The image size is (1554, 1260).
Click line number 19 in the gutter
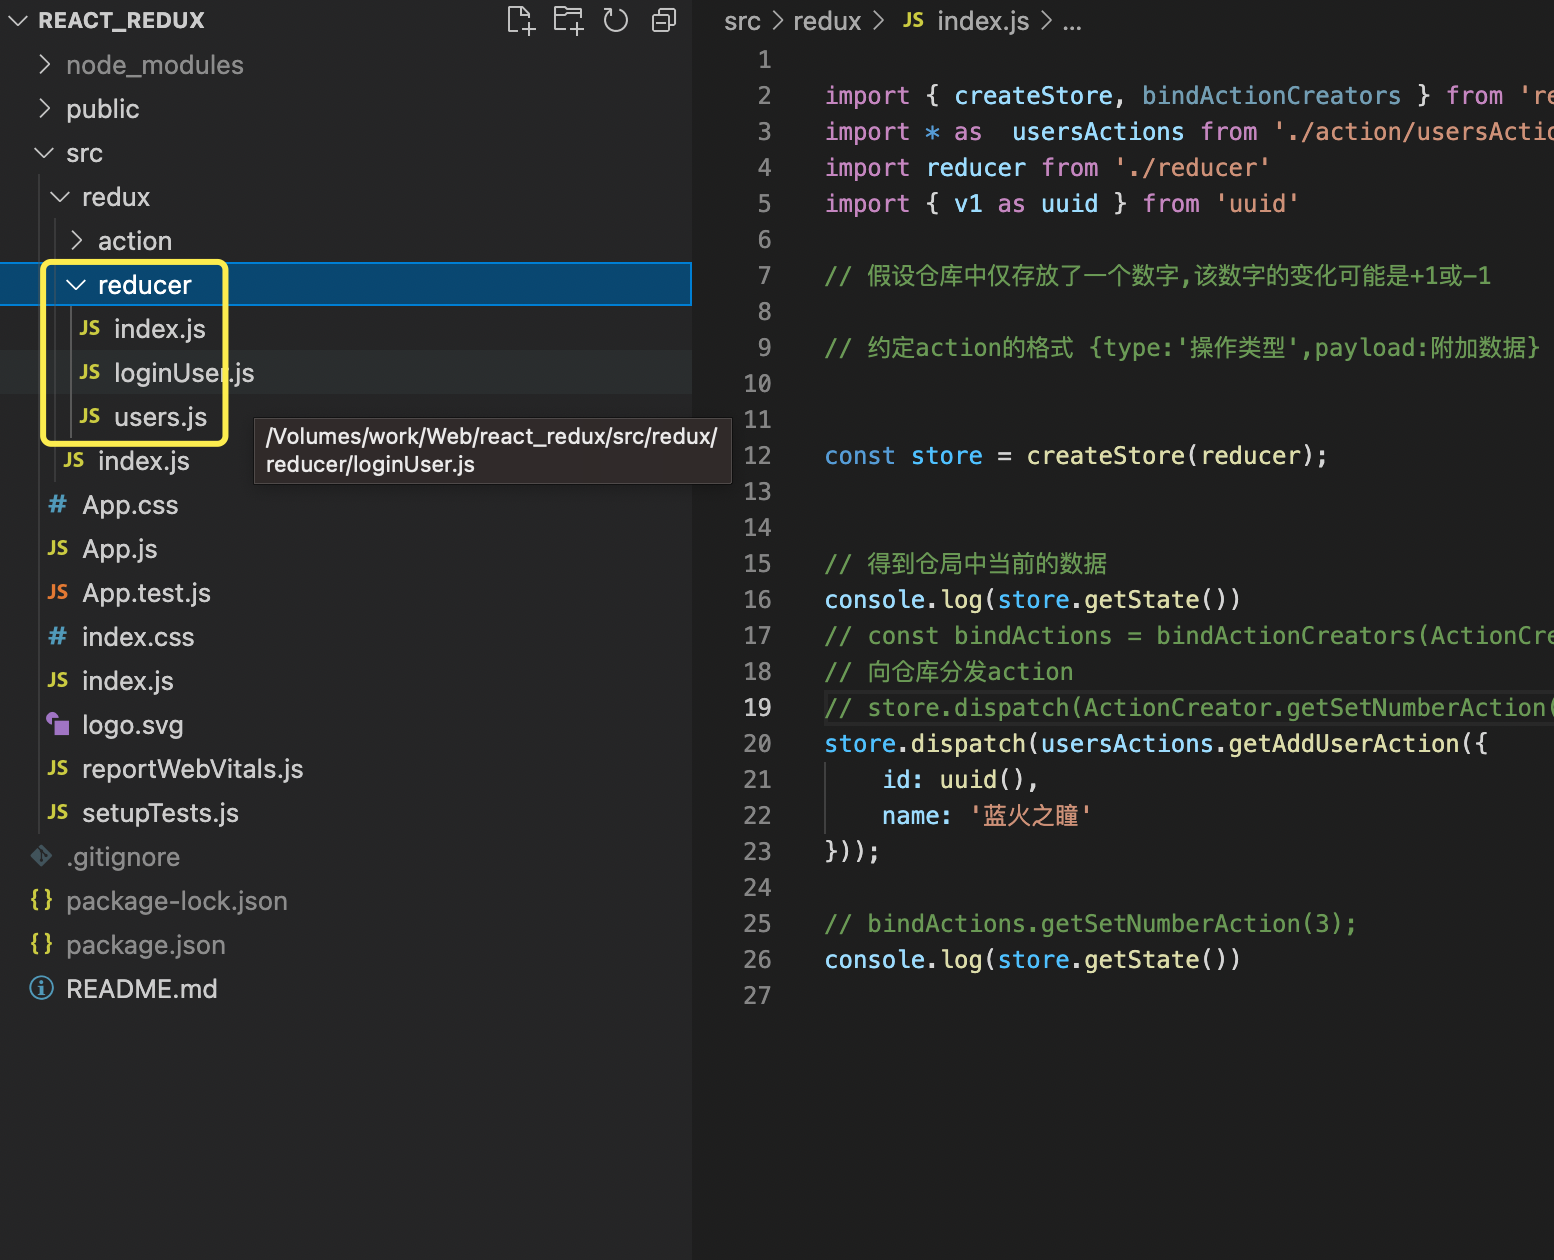757,708
